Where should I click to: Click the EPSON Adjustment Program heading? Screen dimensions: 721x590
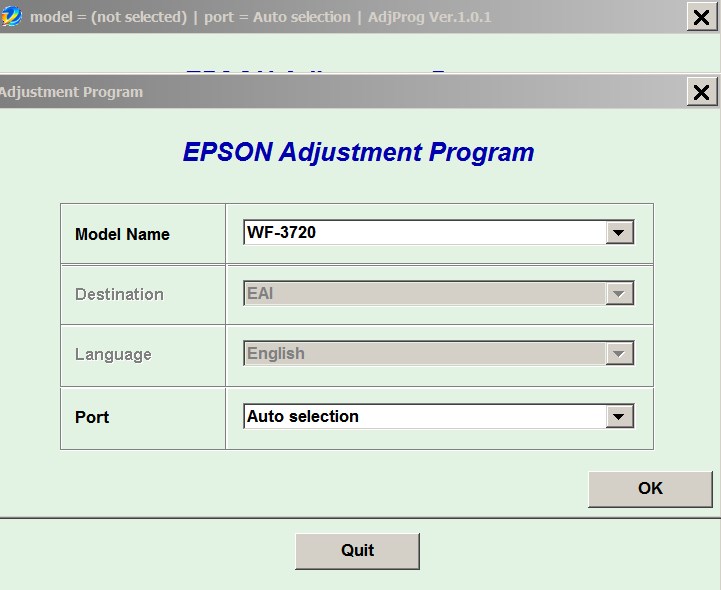click(358, 152)
